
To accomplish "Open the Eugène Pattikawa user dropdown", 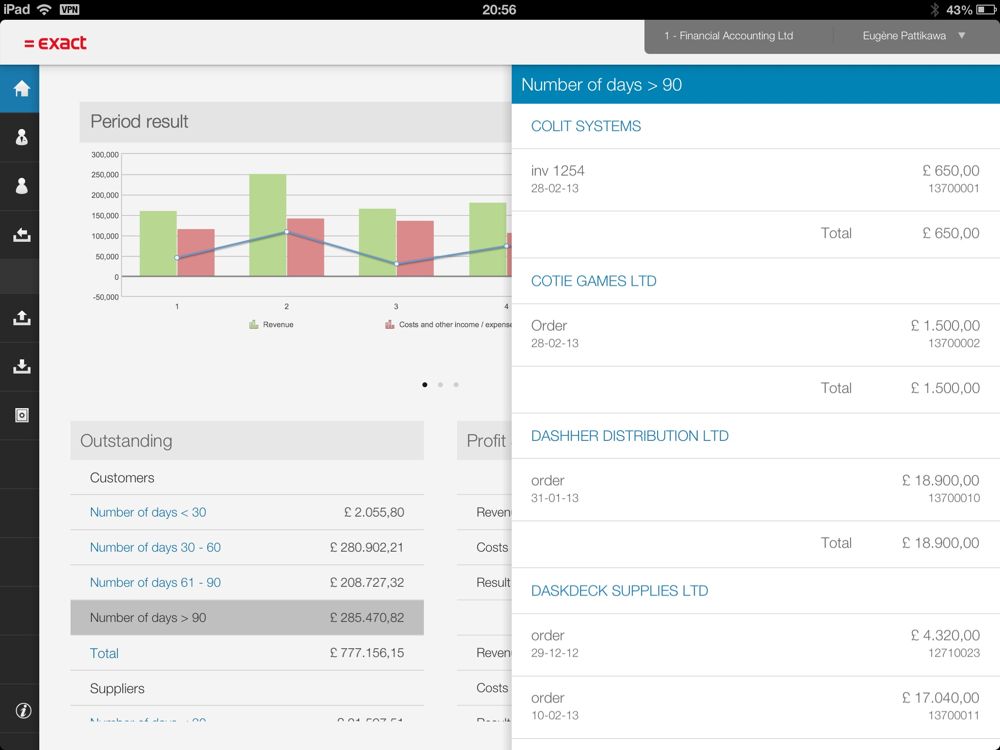I will [x=913, y=36].
